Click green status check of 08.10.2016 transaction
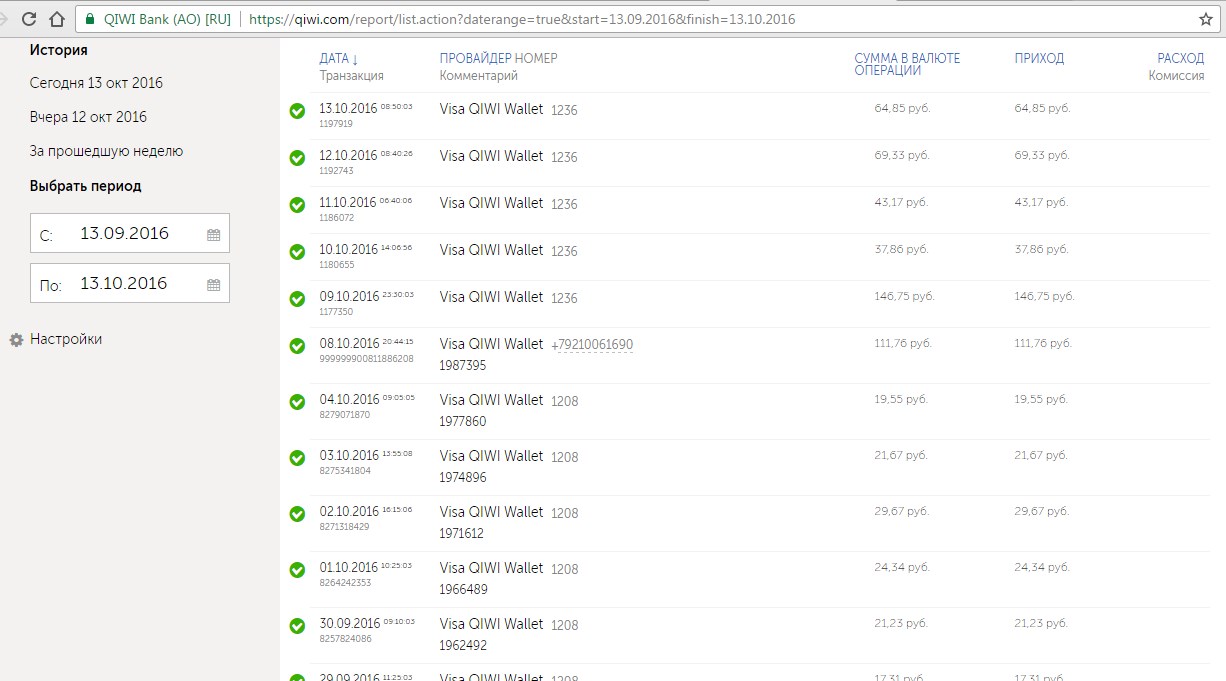 pyautogui.click(x=297, y=346)
